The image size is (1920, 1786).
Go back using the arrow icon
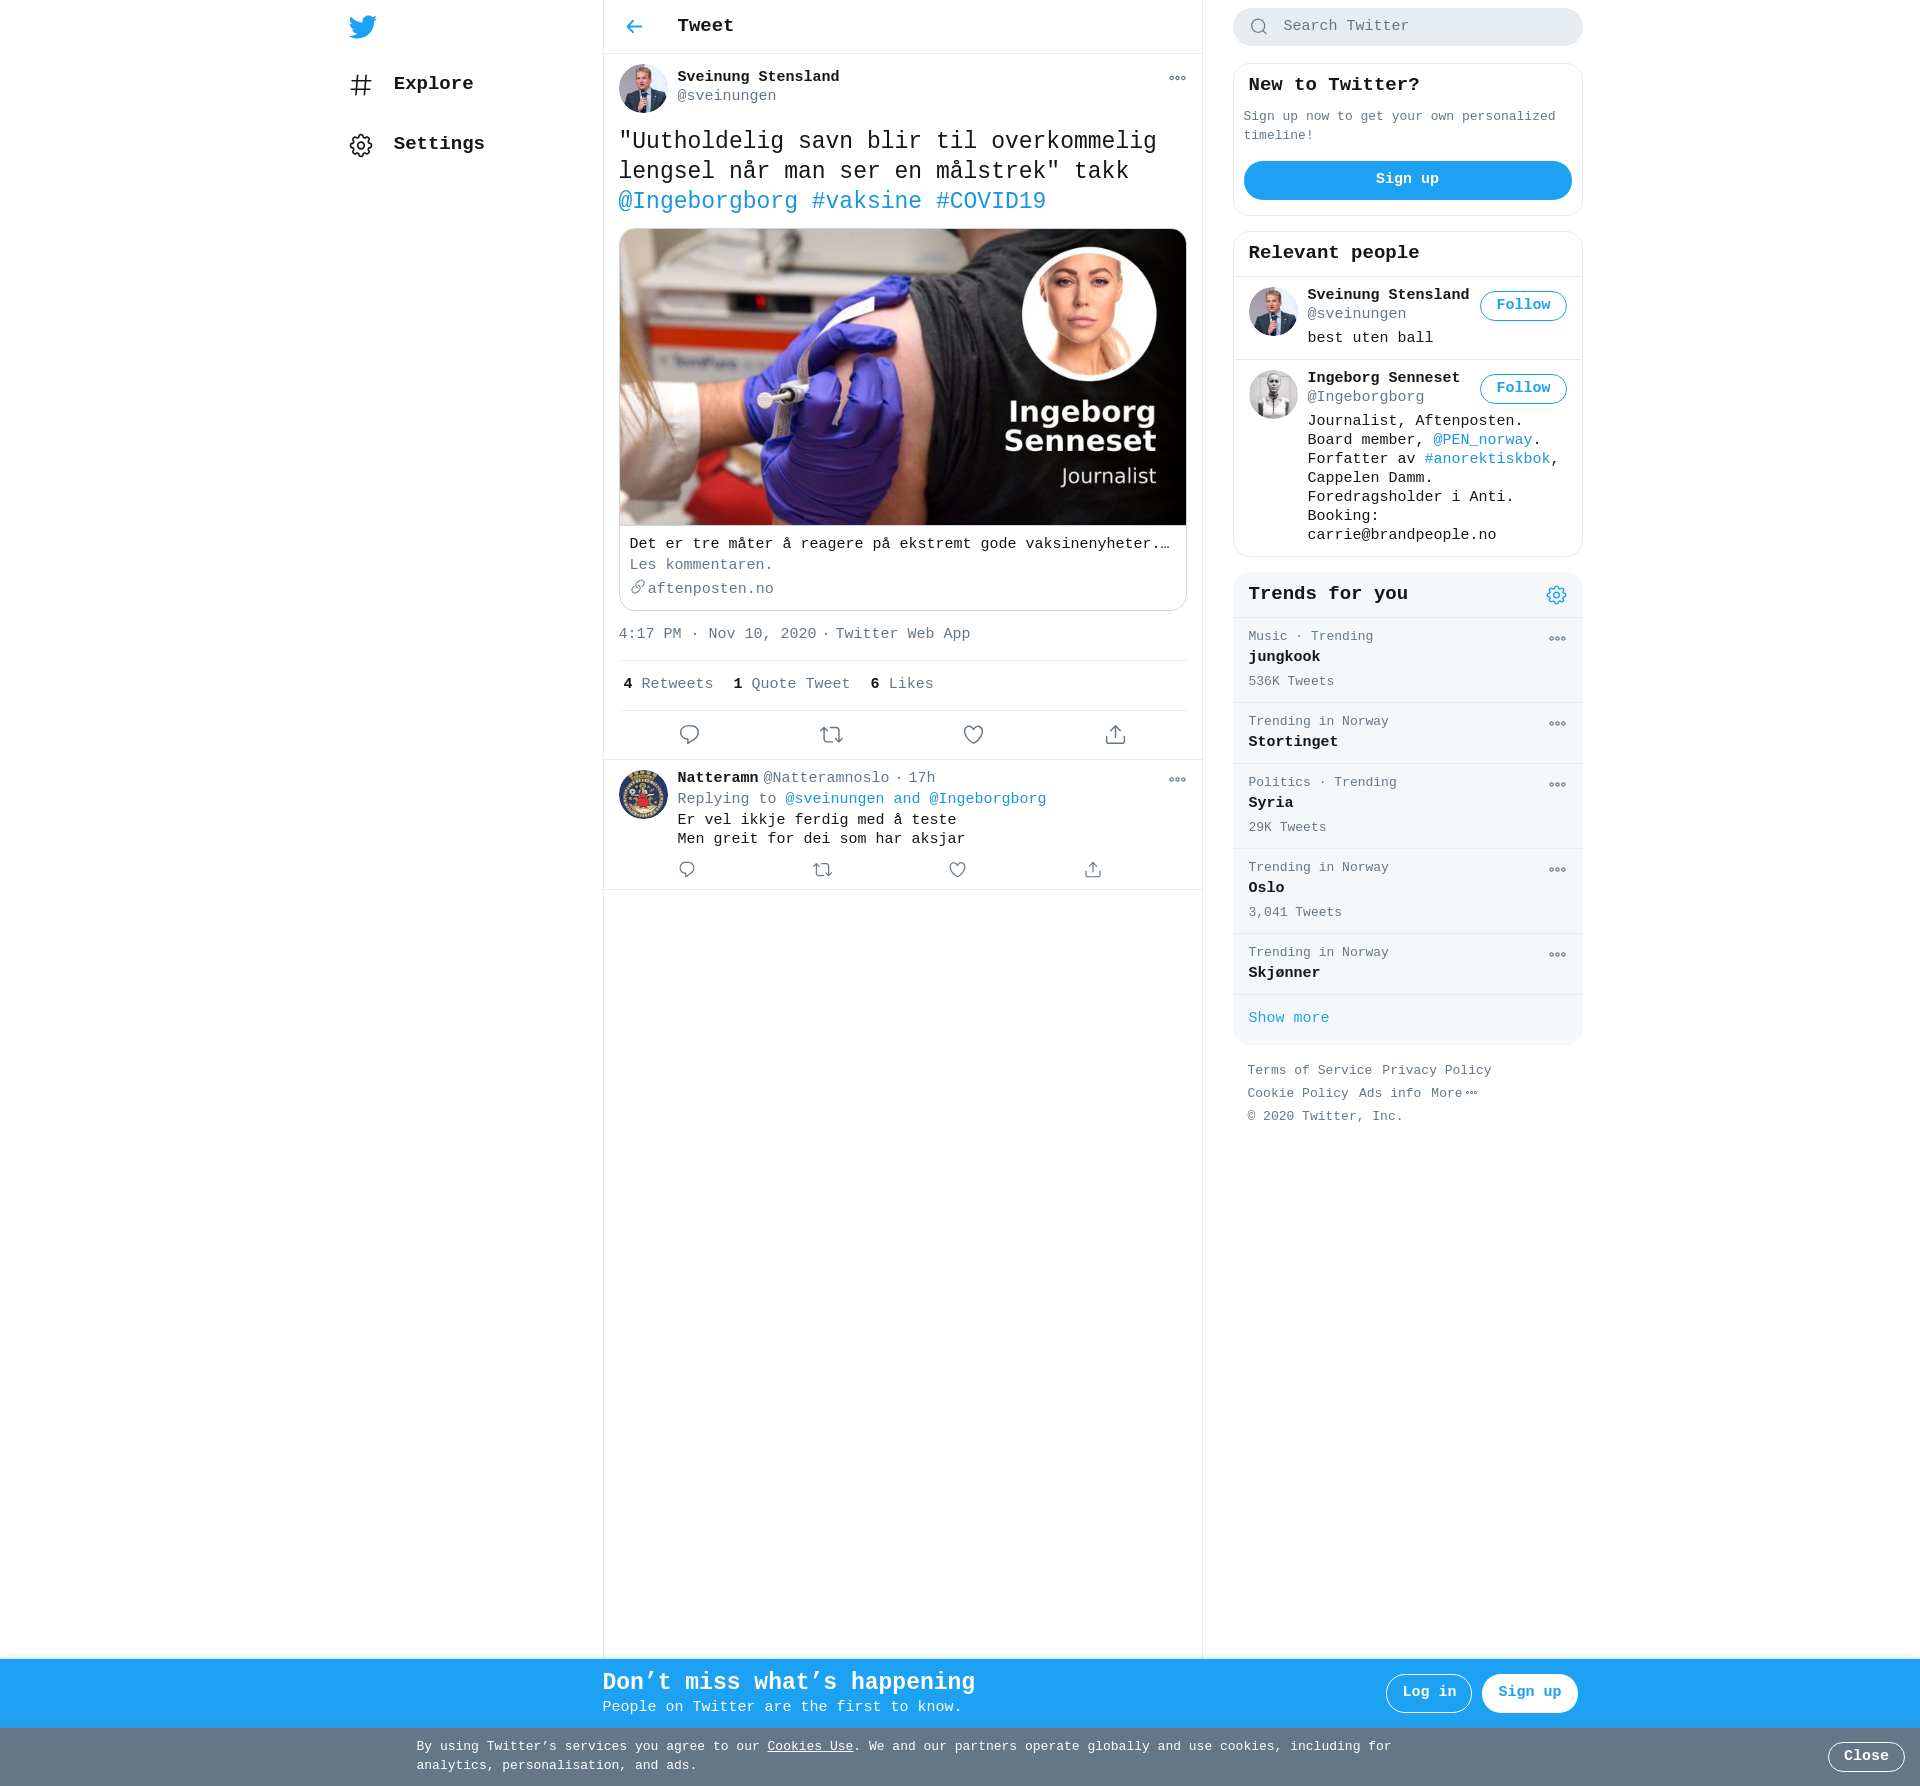(x=634, y=27)
